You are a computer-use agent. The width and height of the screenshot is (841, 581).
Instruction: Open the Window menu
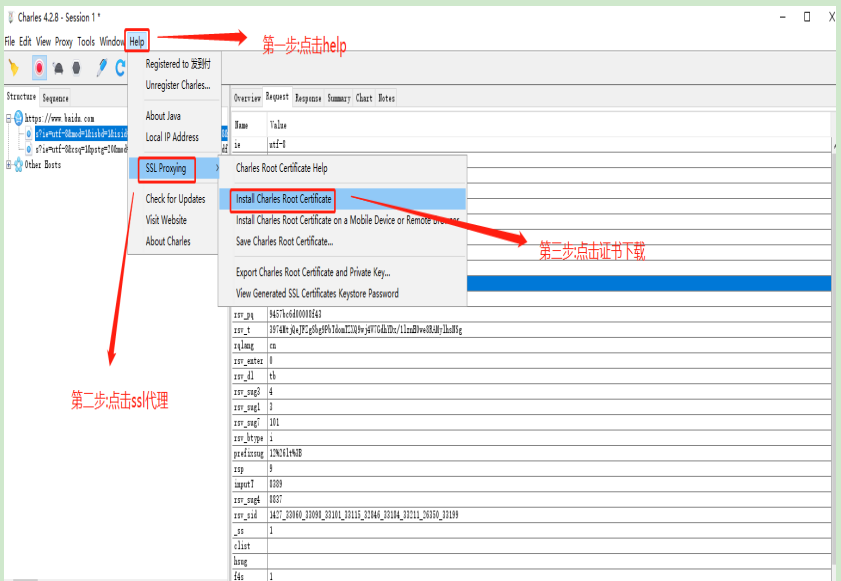(x=112, y=41)
